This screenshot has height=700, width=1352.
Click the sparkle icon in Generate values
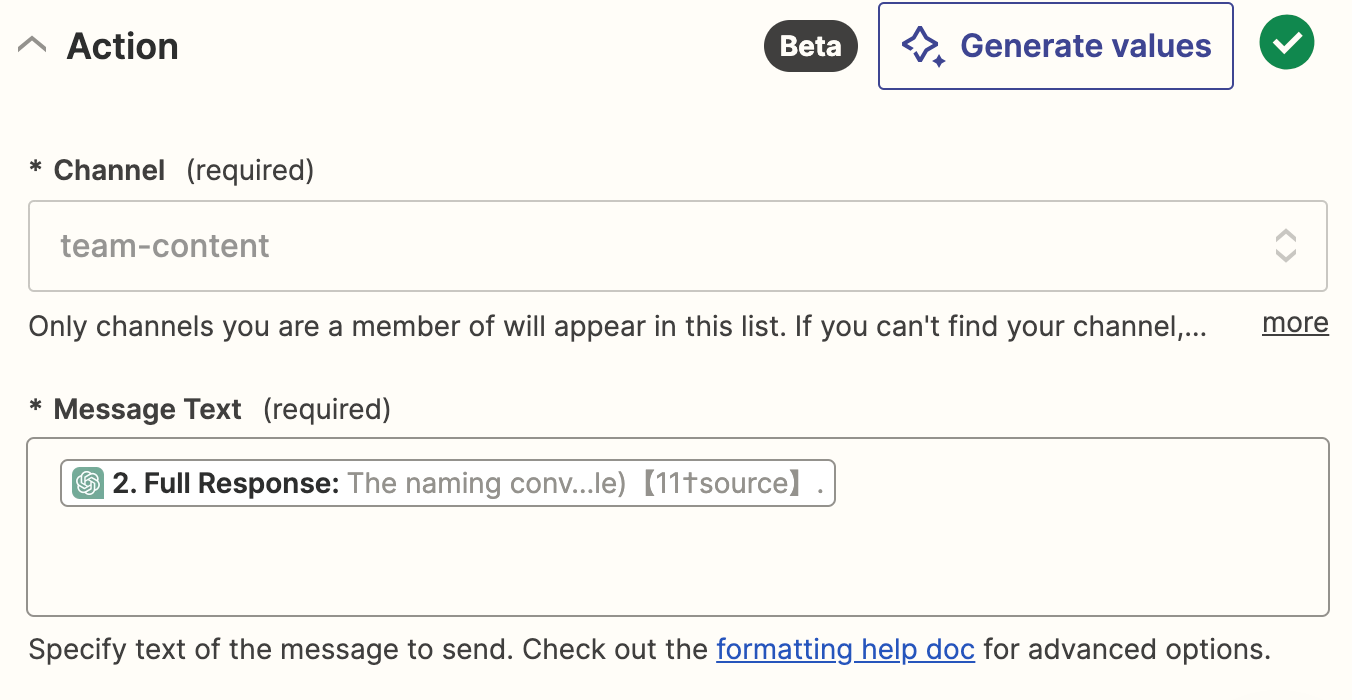pyautogui.click(x=923, y=47)
